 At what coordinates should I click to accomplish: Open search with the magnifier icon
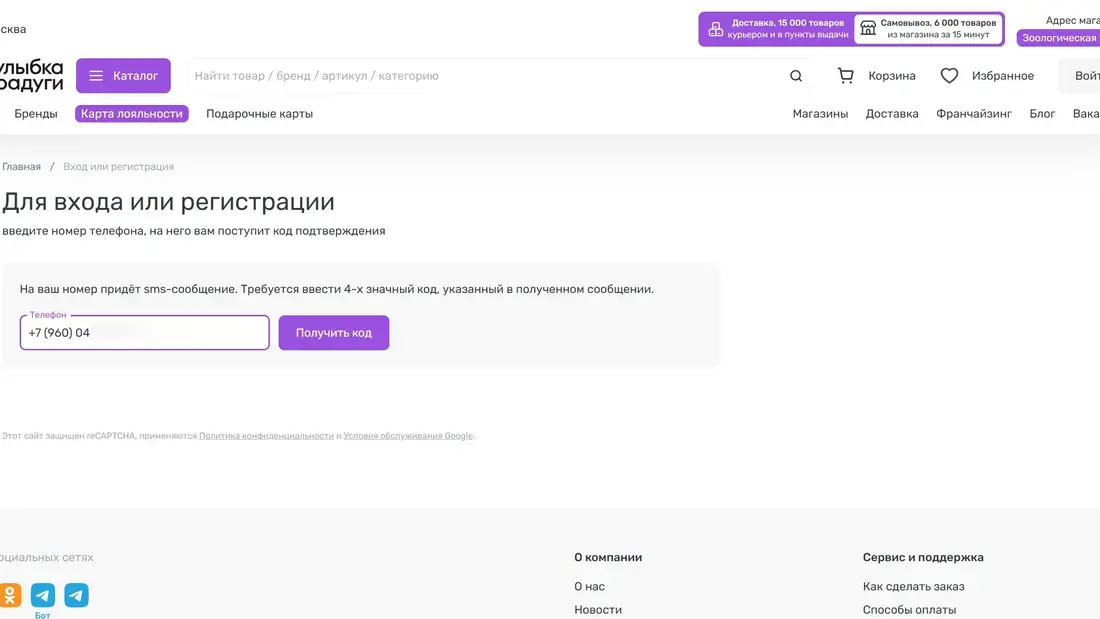tap(795, 75)
